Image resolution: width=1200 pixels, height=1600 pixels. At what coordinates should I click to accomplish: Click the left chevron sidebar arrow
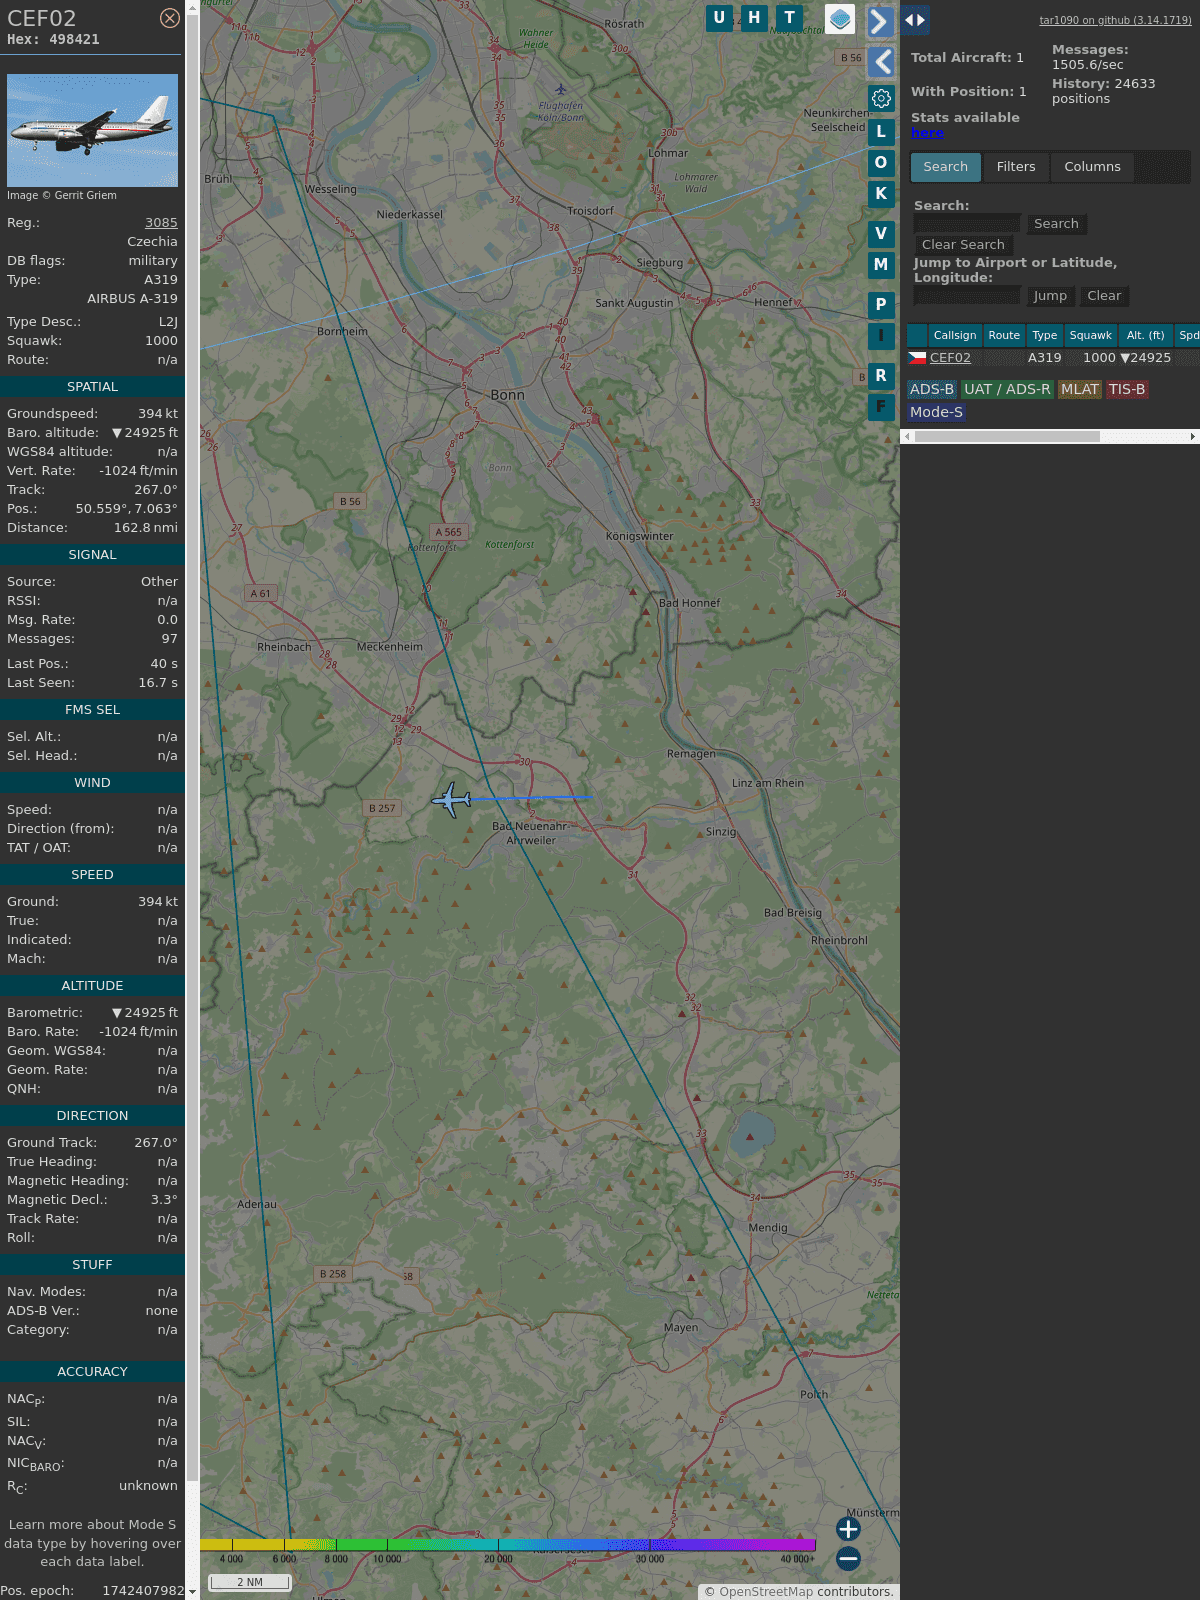pos(881,62)
